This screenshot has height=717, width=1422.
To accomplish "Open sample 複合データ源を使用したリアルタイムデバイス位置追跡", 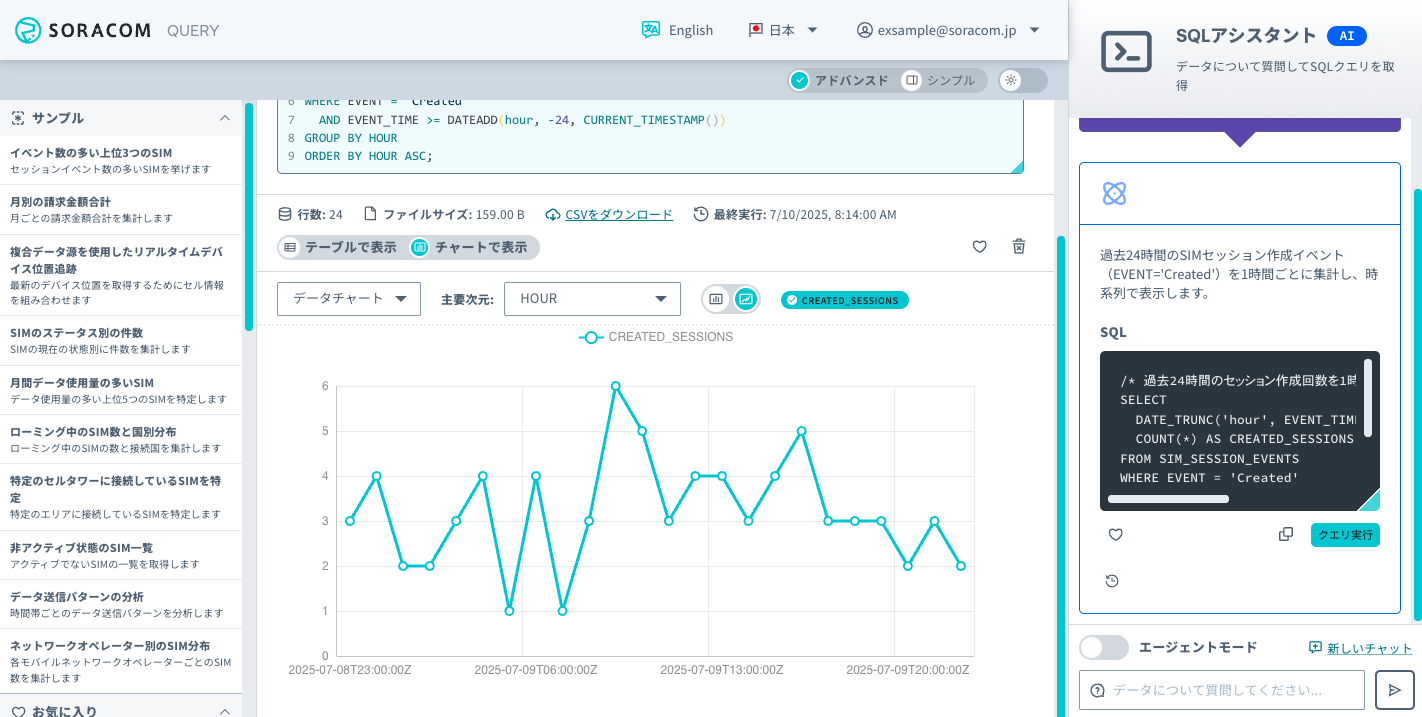I will (121, 275).
